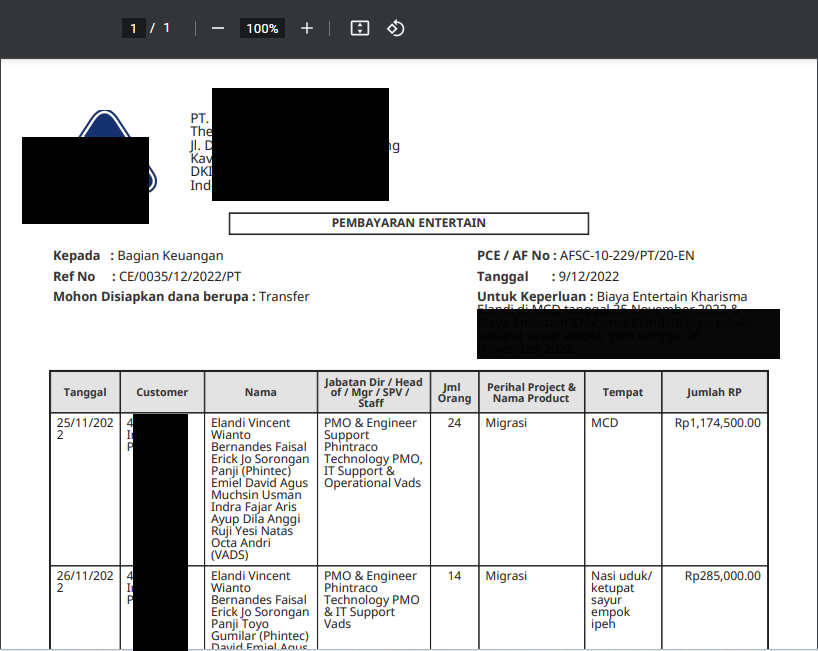Viewport: 818px width, 651px height.
Task: Activate the fit-to-page icon
Action: coord(359,28)
